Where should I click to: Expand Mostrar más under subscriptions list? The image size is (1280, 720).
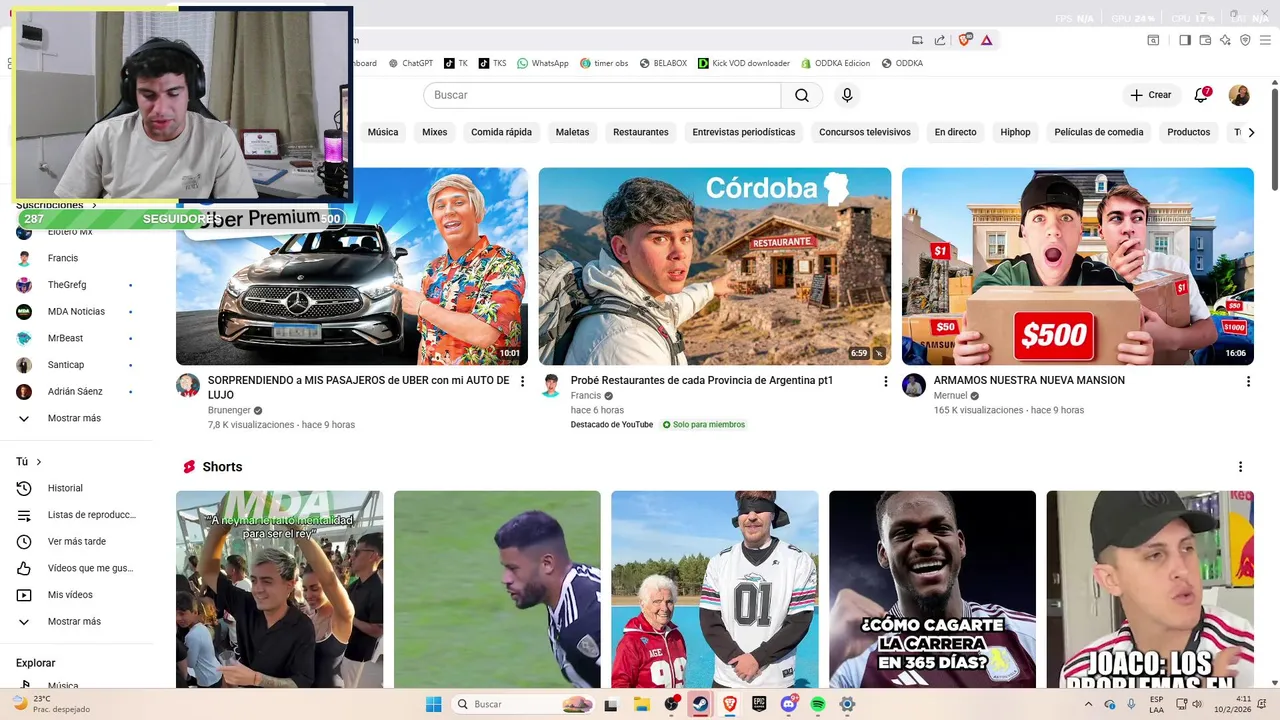(x=76, y=418)
